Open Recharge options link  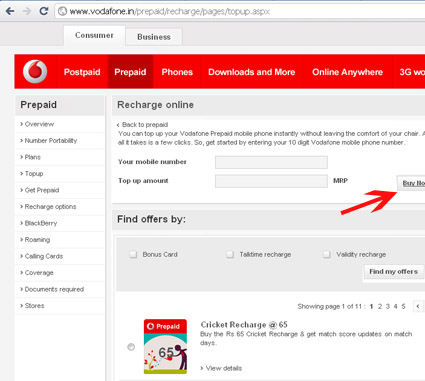tap(50, 207)
